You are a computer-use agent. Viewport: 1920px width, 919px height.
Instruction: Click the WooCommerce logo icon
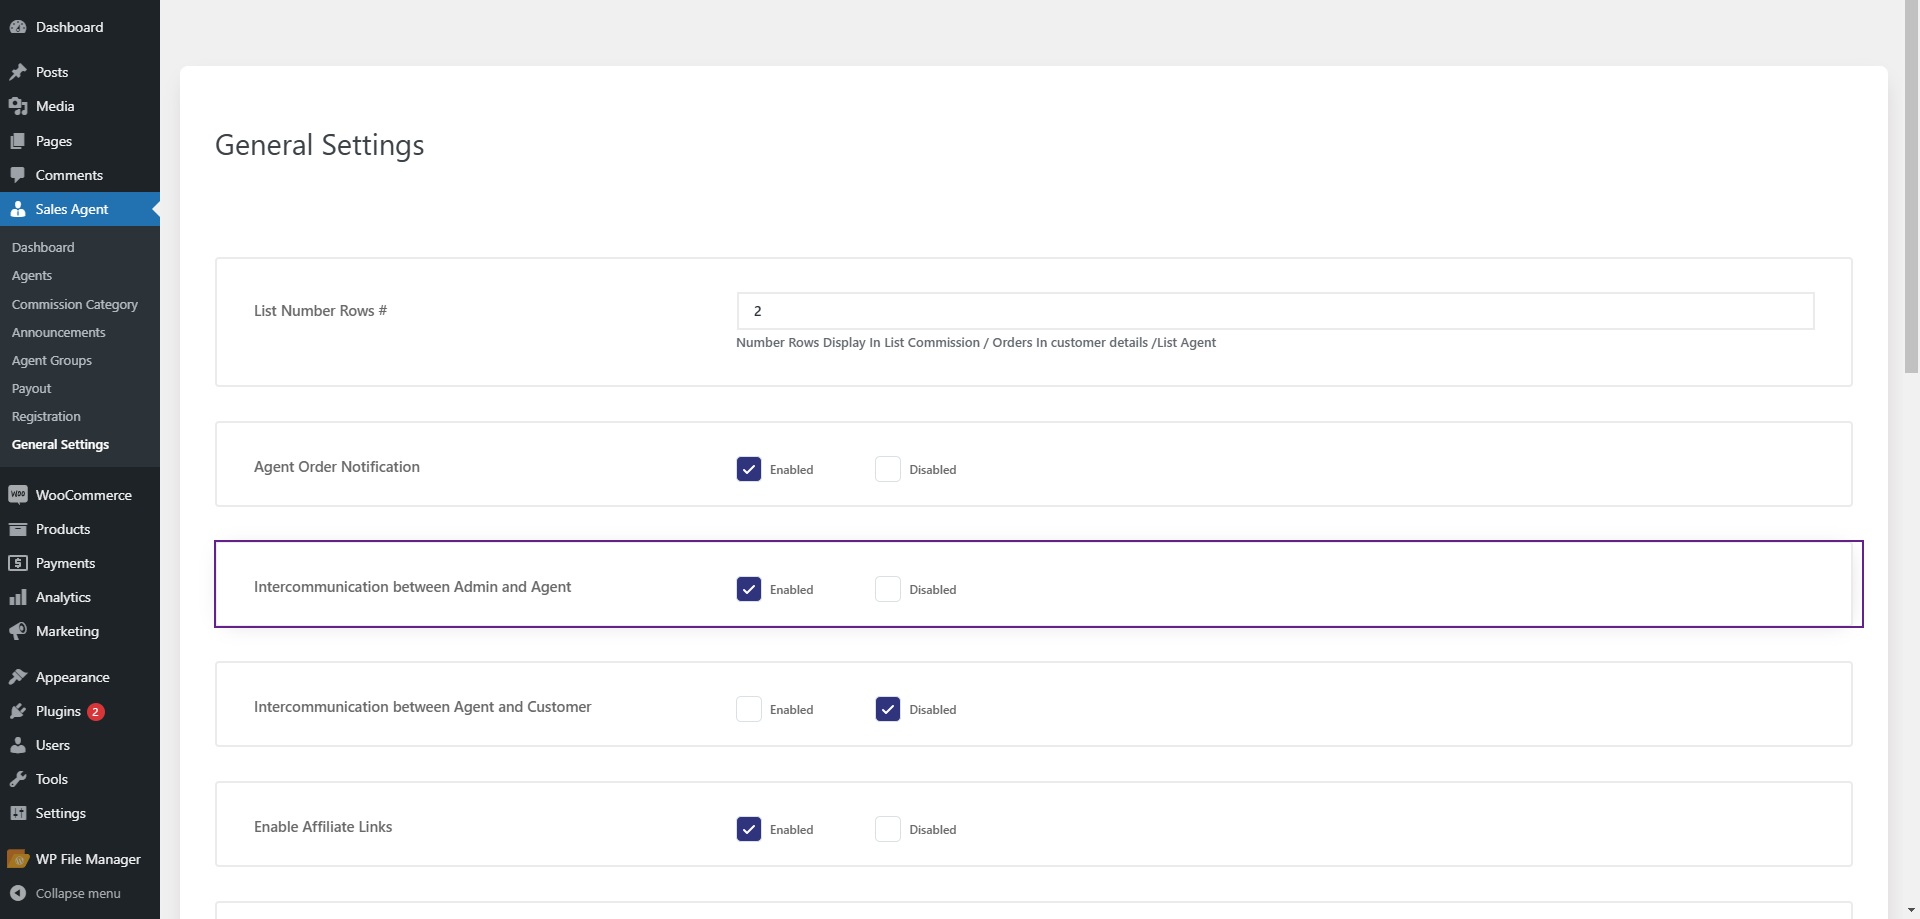click(x=18, y=495)
